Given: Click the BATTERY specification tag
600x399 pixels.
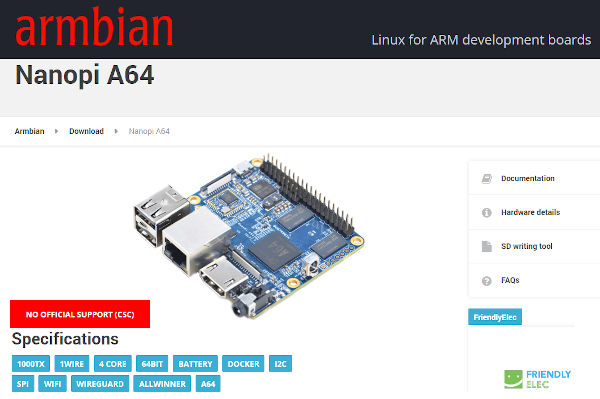Looking at the screenshot, I should (195, 363).
